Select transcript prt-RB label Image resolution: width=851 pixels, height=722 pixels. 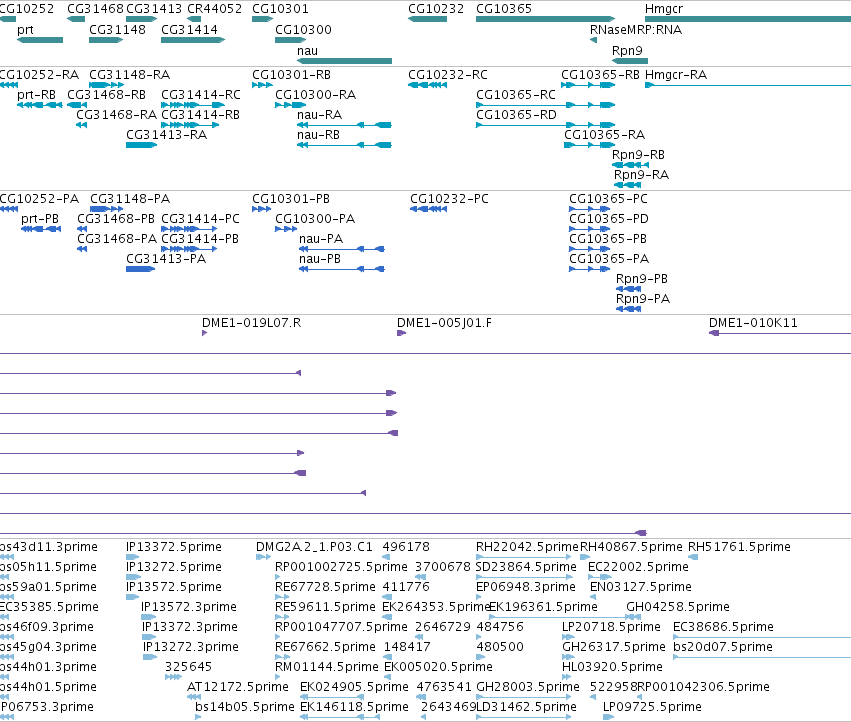[36, 95]
